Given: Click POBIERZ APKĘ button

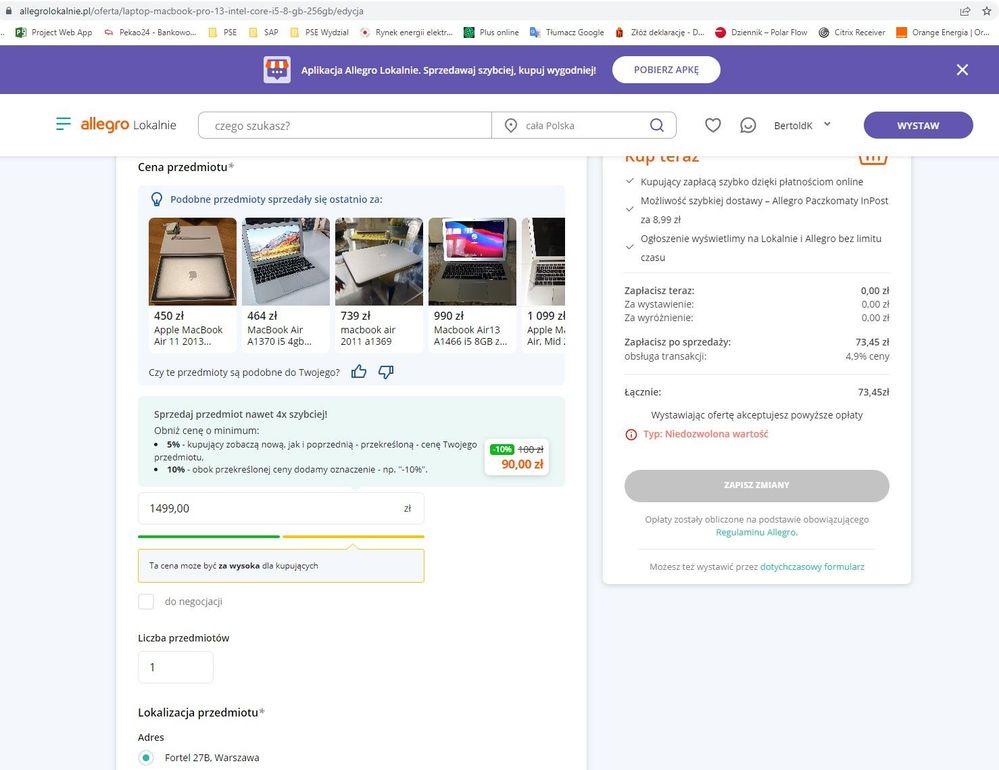Looking at the screenshot, I should [x=666, y=69].
